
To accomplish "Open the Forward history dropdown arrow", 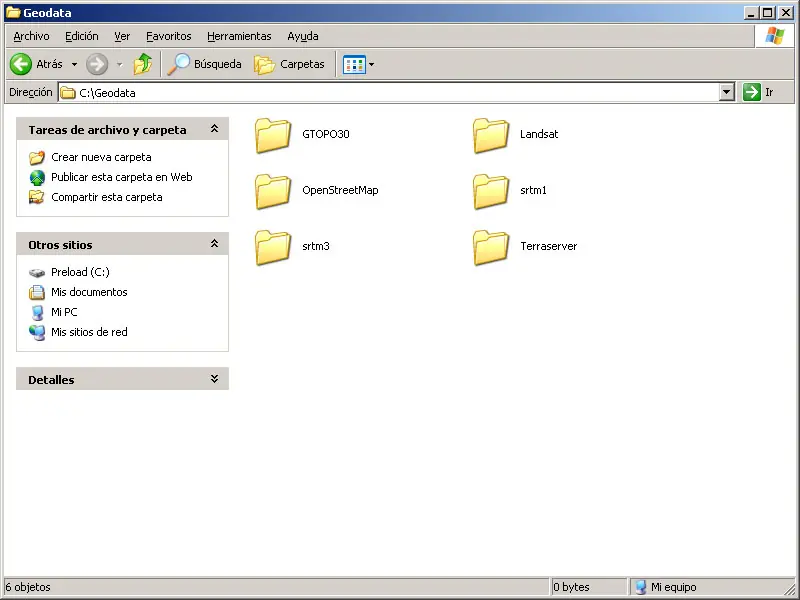I will tap(119, 64).
